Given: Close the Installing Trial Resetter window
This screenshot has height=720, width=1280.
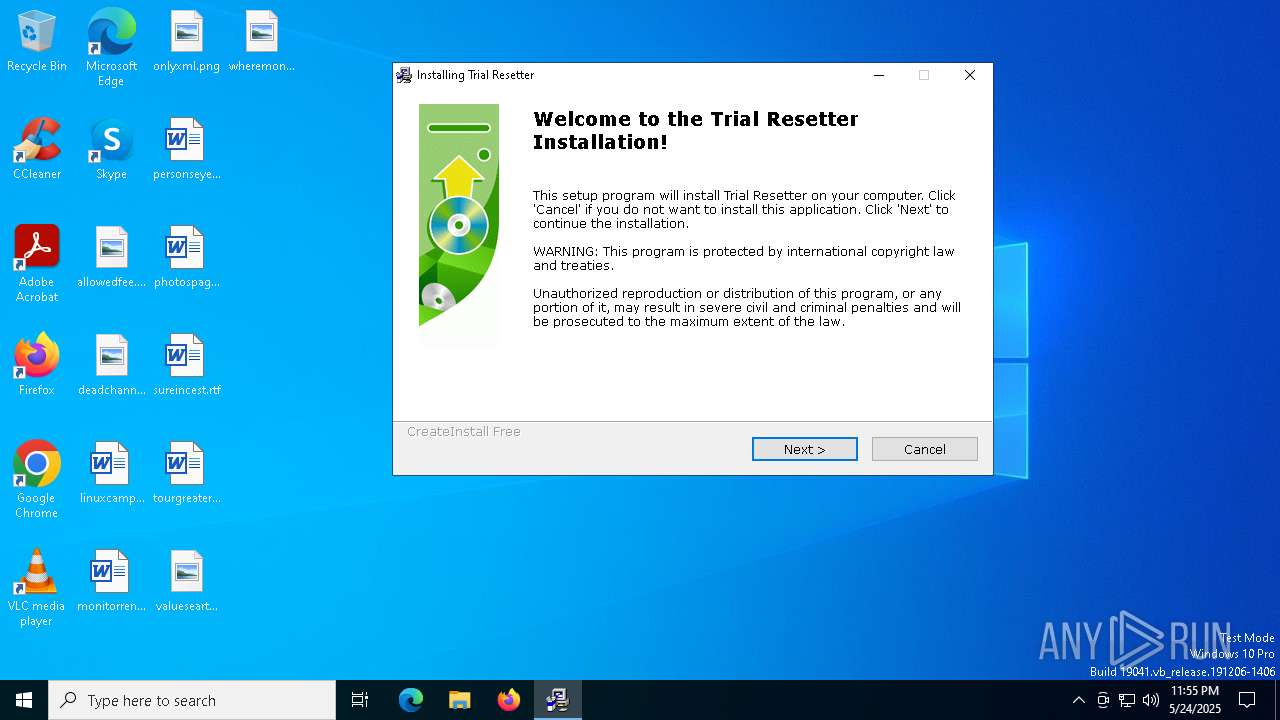Looking at the screenshot, I should 969,75.
